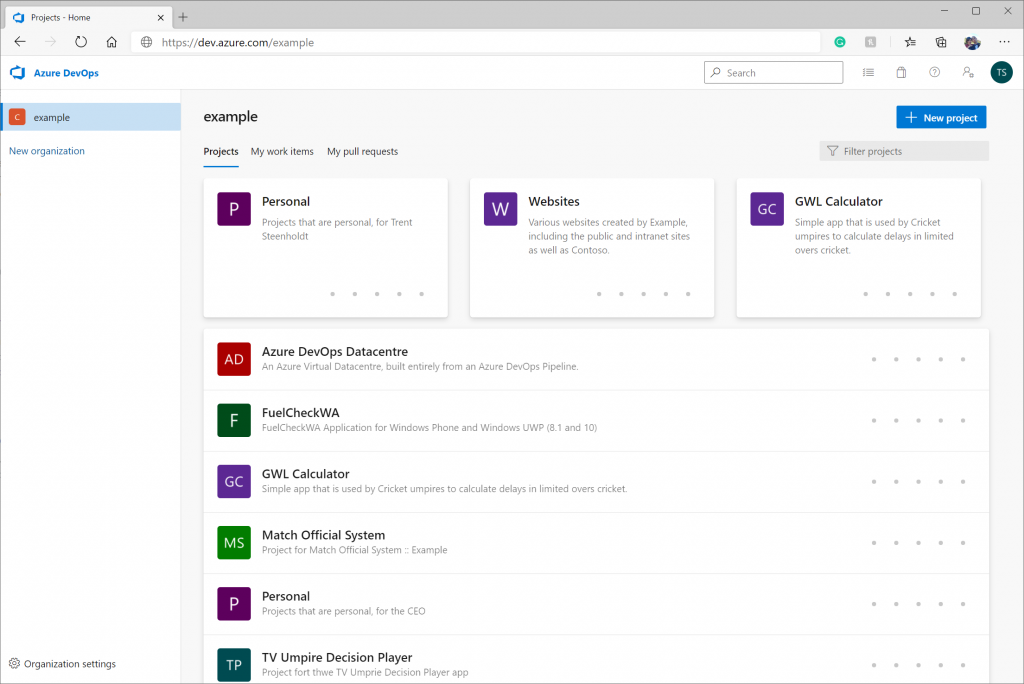1024x684 pixels.
Task: Click the Grammarly extension icon
Action: tap(840, 42)
